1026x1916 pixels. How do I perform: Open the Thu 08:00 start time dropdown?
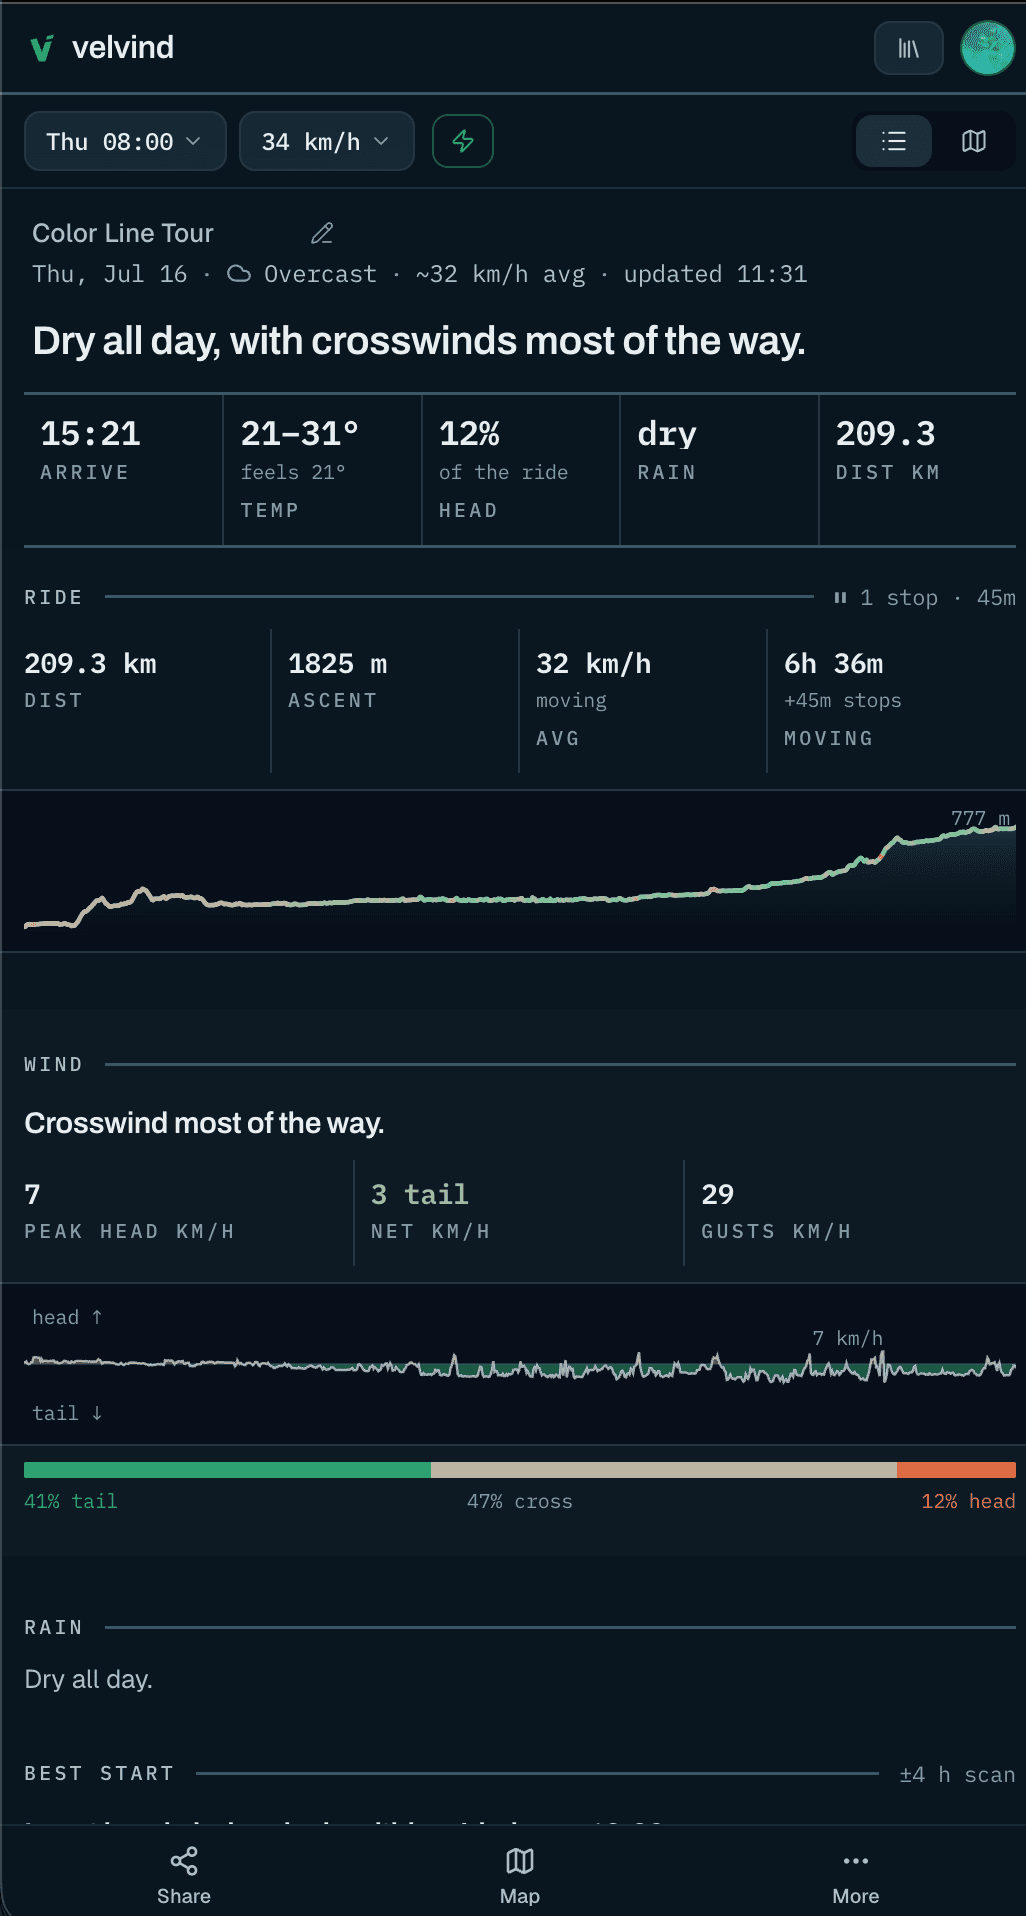pyautogui.click(x=125, y=141)
